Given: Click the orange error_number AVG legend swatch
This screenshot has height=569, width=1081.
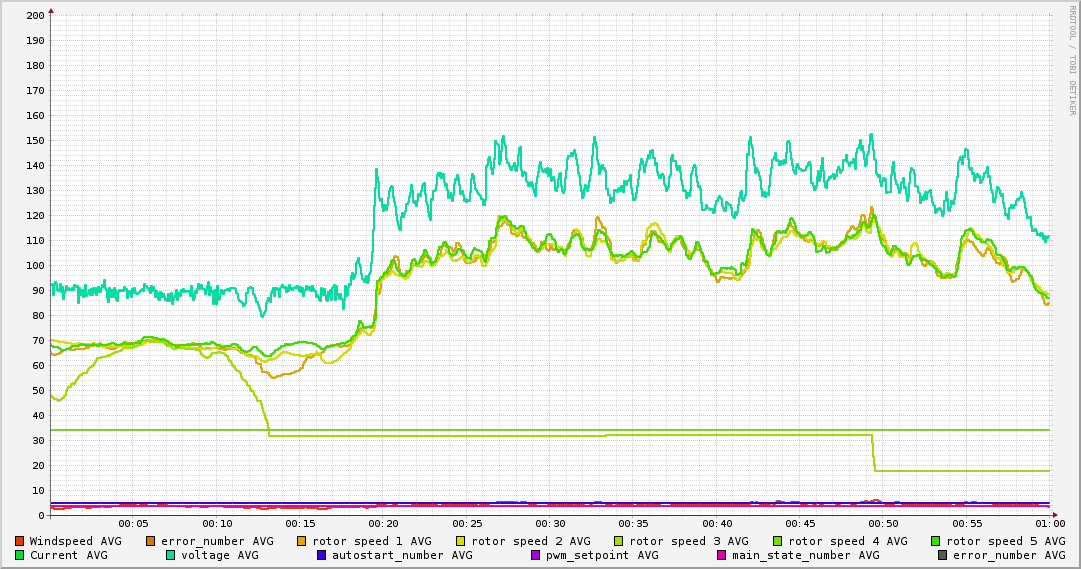Looking at the screenshot, I should click(x=151, y=541).
